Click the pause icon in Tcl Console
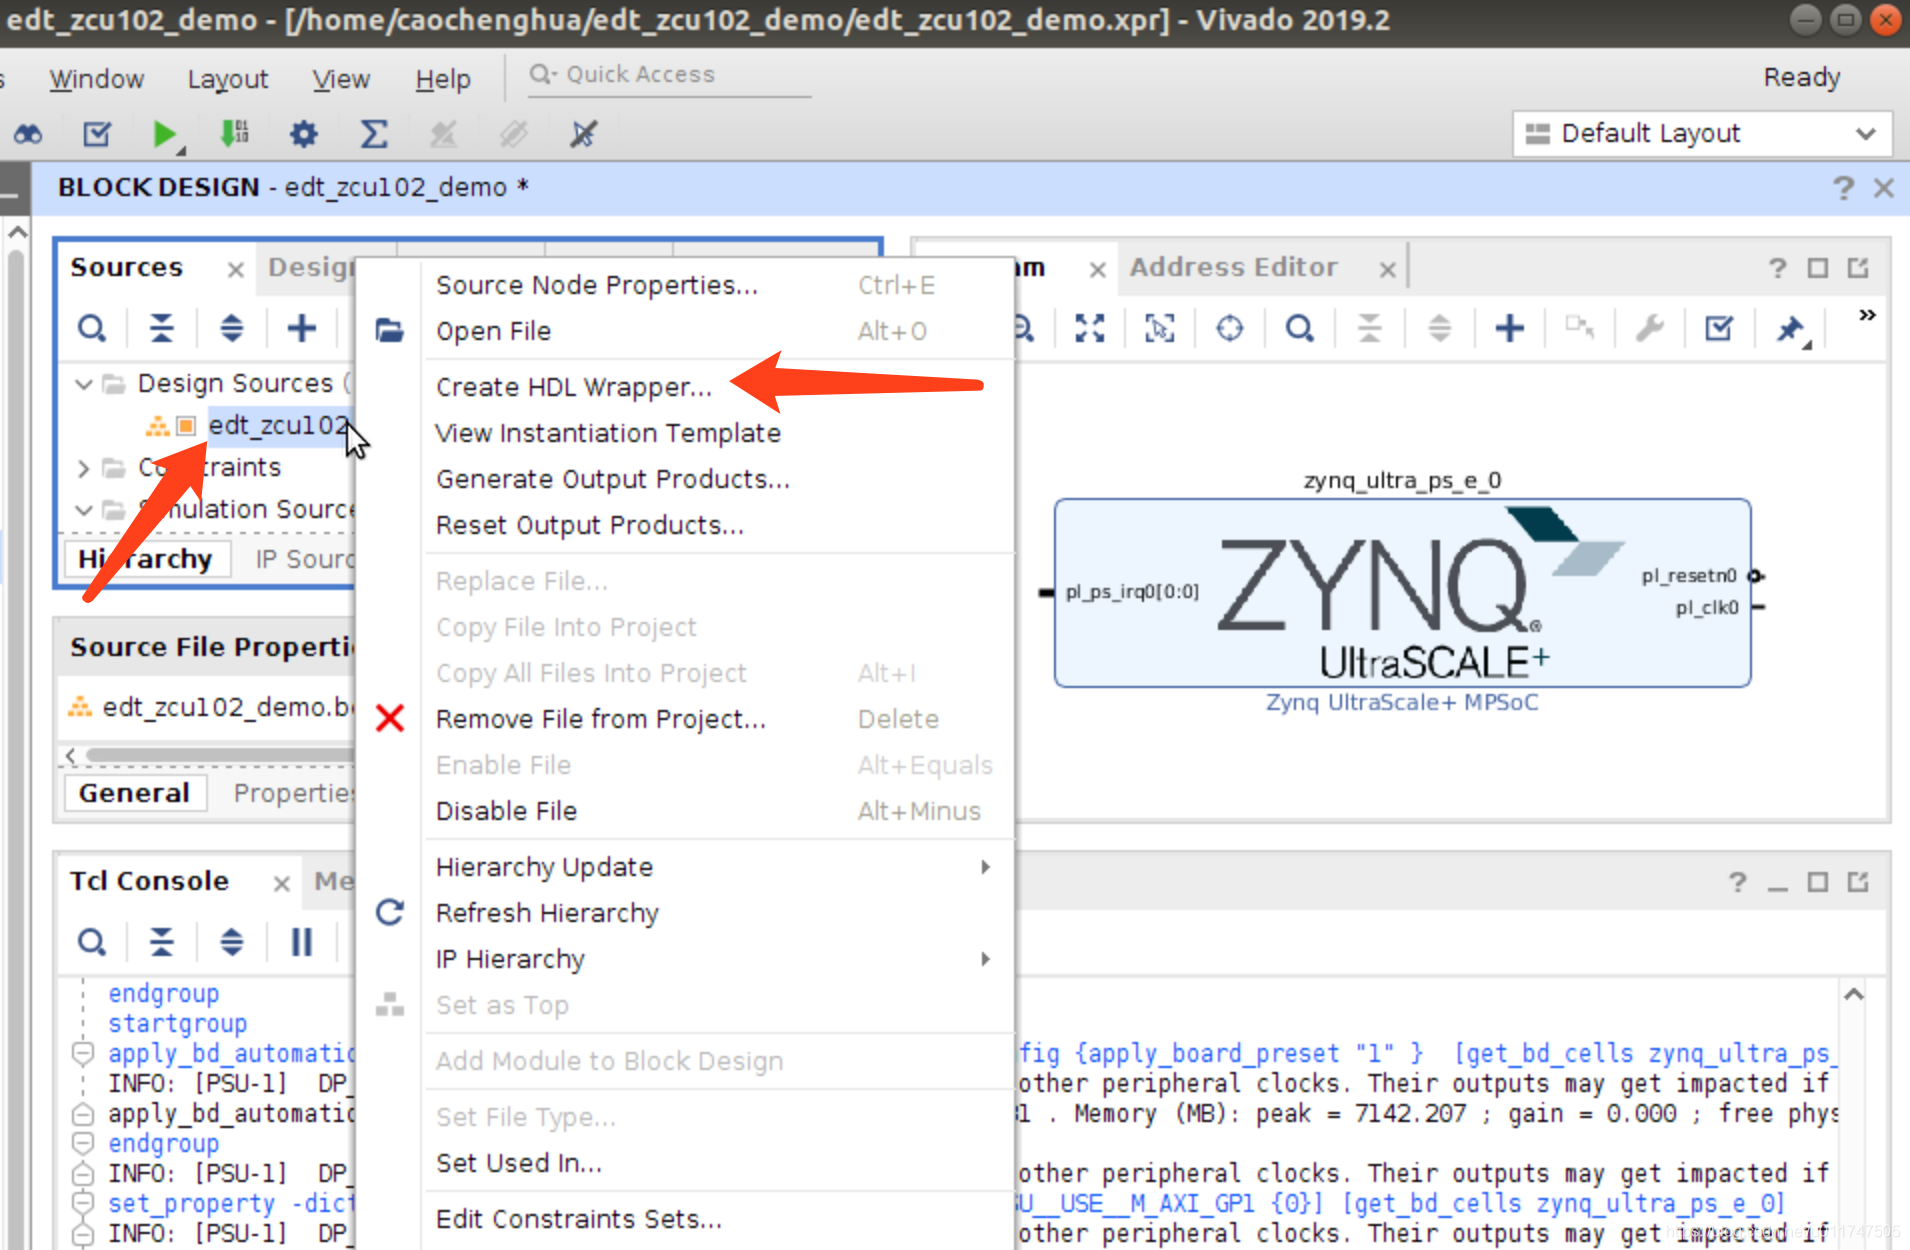Viewport: 1910px width, 1250px height. point(301,942)
